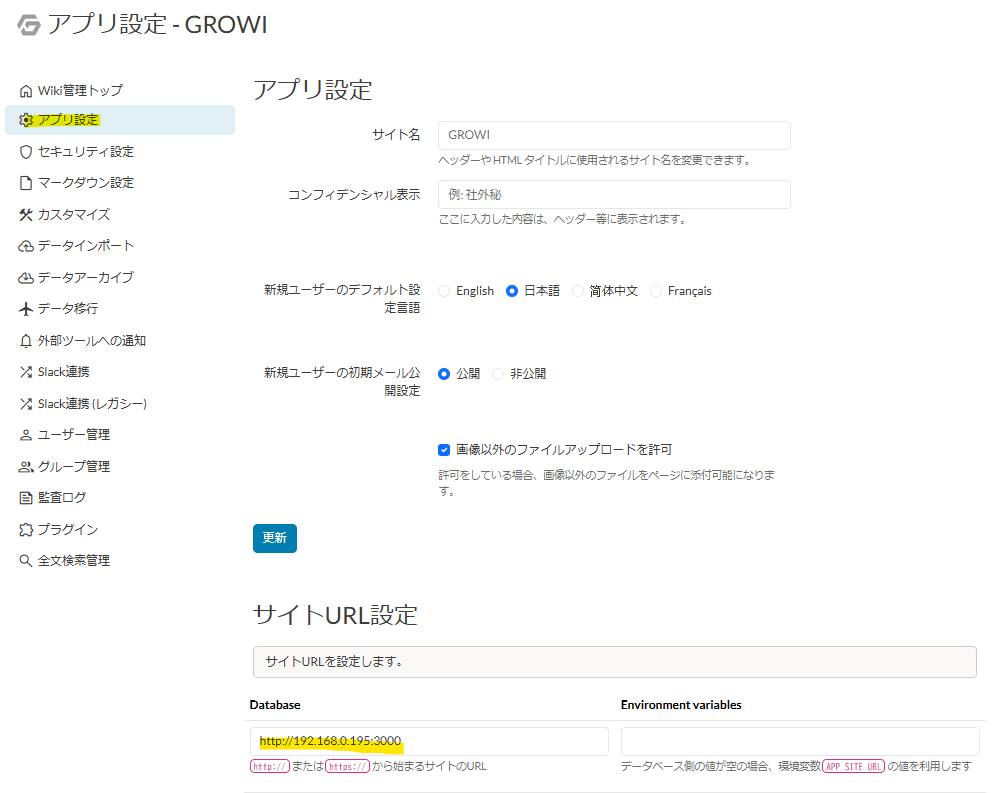This screenshot has height=793, width=1005.
Task: Click the group icon beside グループ管理
Action: point(26,467)
